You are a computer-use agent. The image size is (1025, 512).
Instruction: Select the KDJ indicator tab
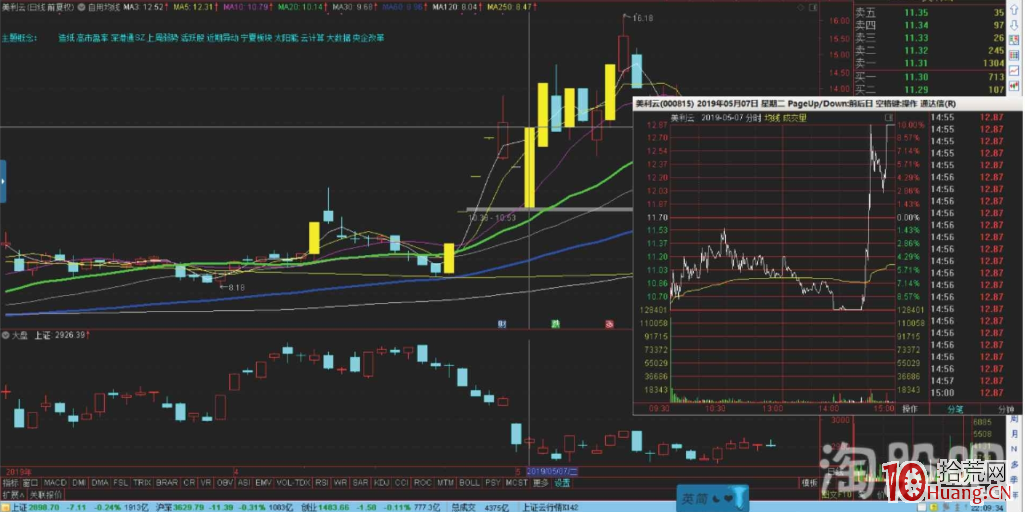pyautogui.click(x=381, y=483)
